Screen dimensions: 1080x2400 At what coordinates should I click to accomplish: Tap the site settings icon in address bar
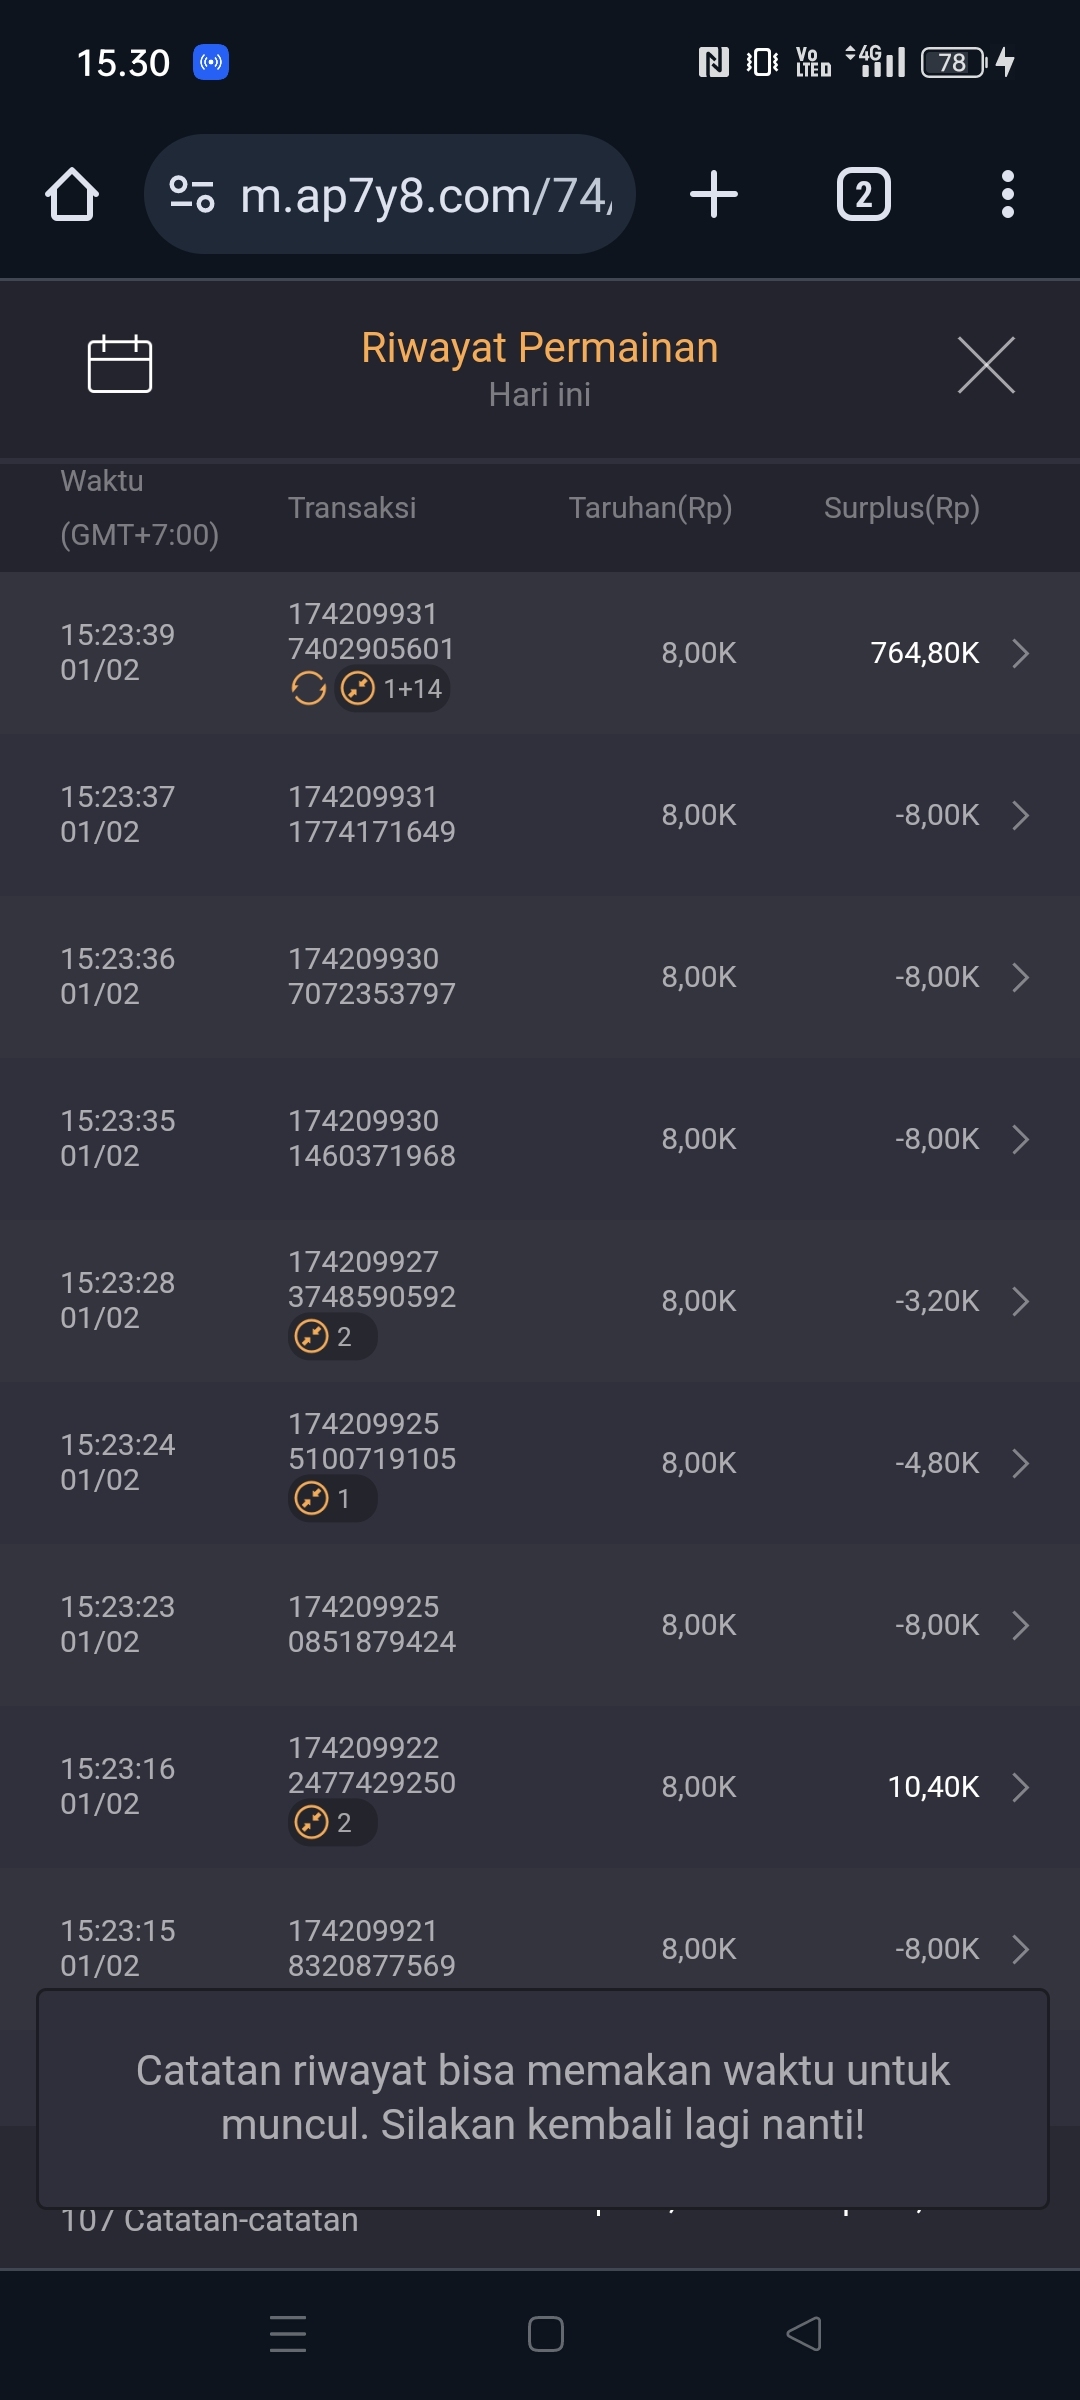point(192,194)
